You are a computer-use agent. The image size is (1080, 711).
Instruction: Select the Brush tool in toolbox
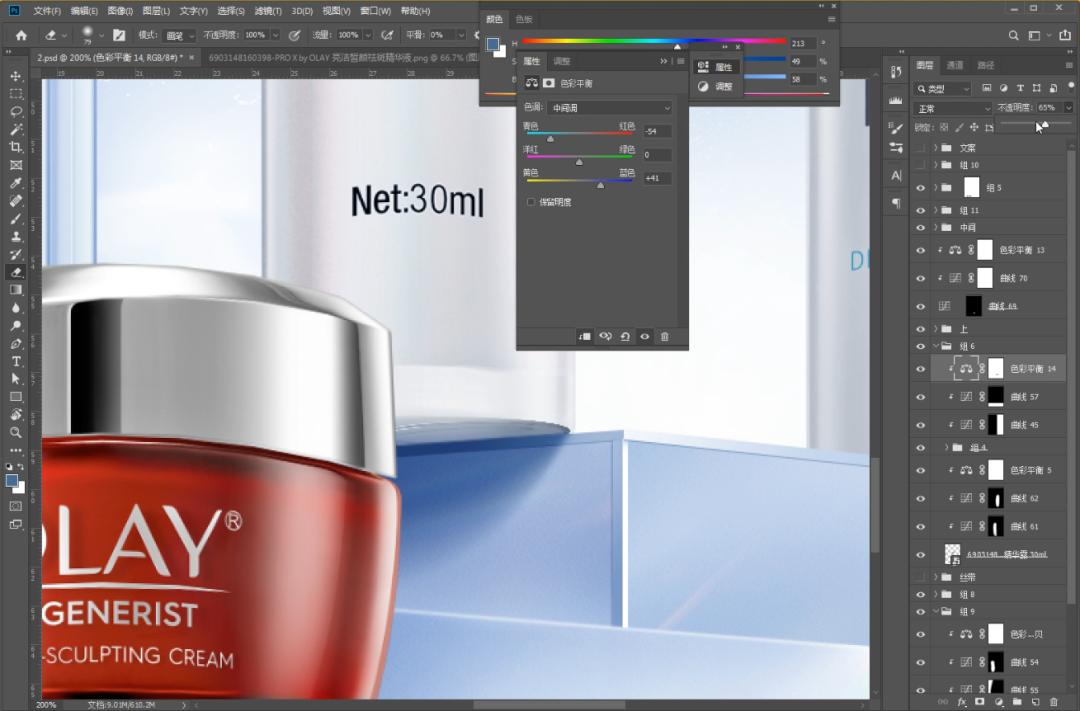tap(16, 219)
